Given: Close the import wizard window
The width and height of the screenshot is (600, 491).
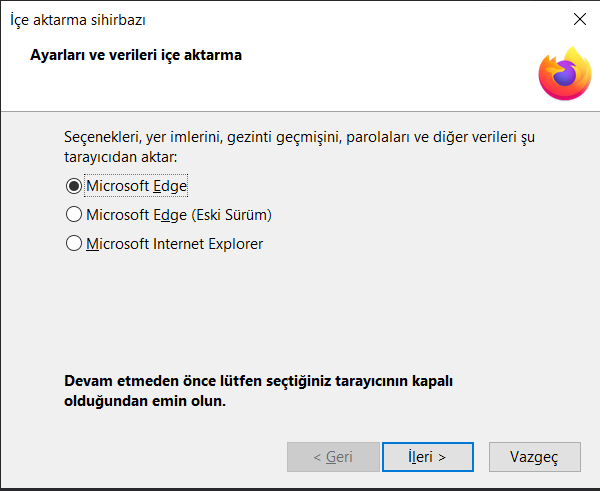Looking at the screenshot, I should (579, 19).
